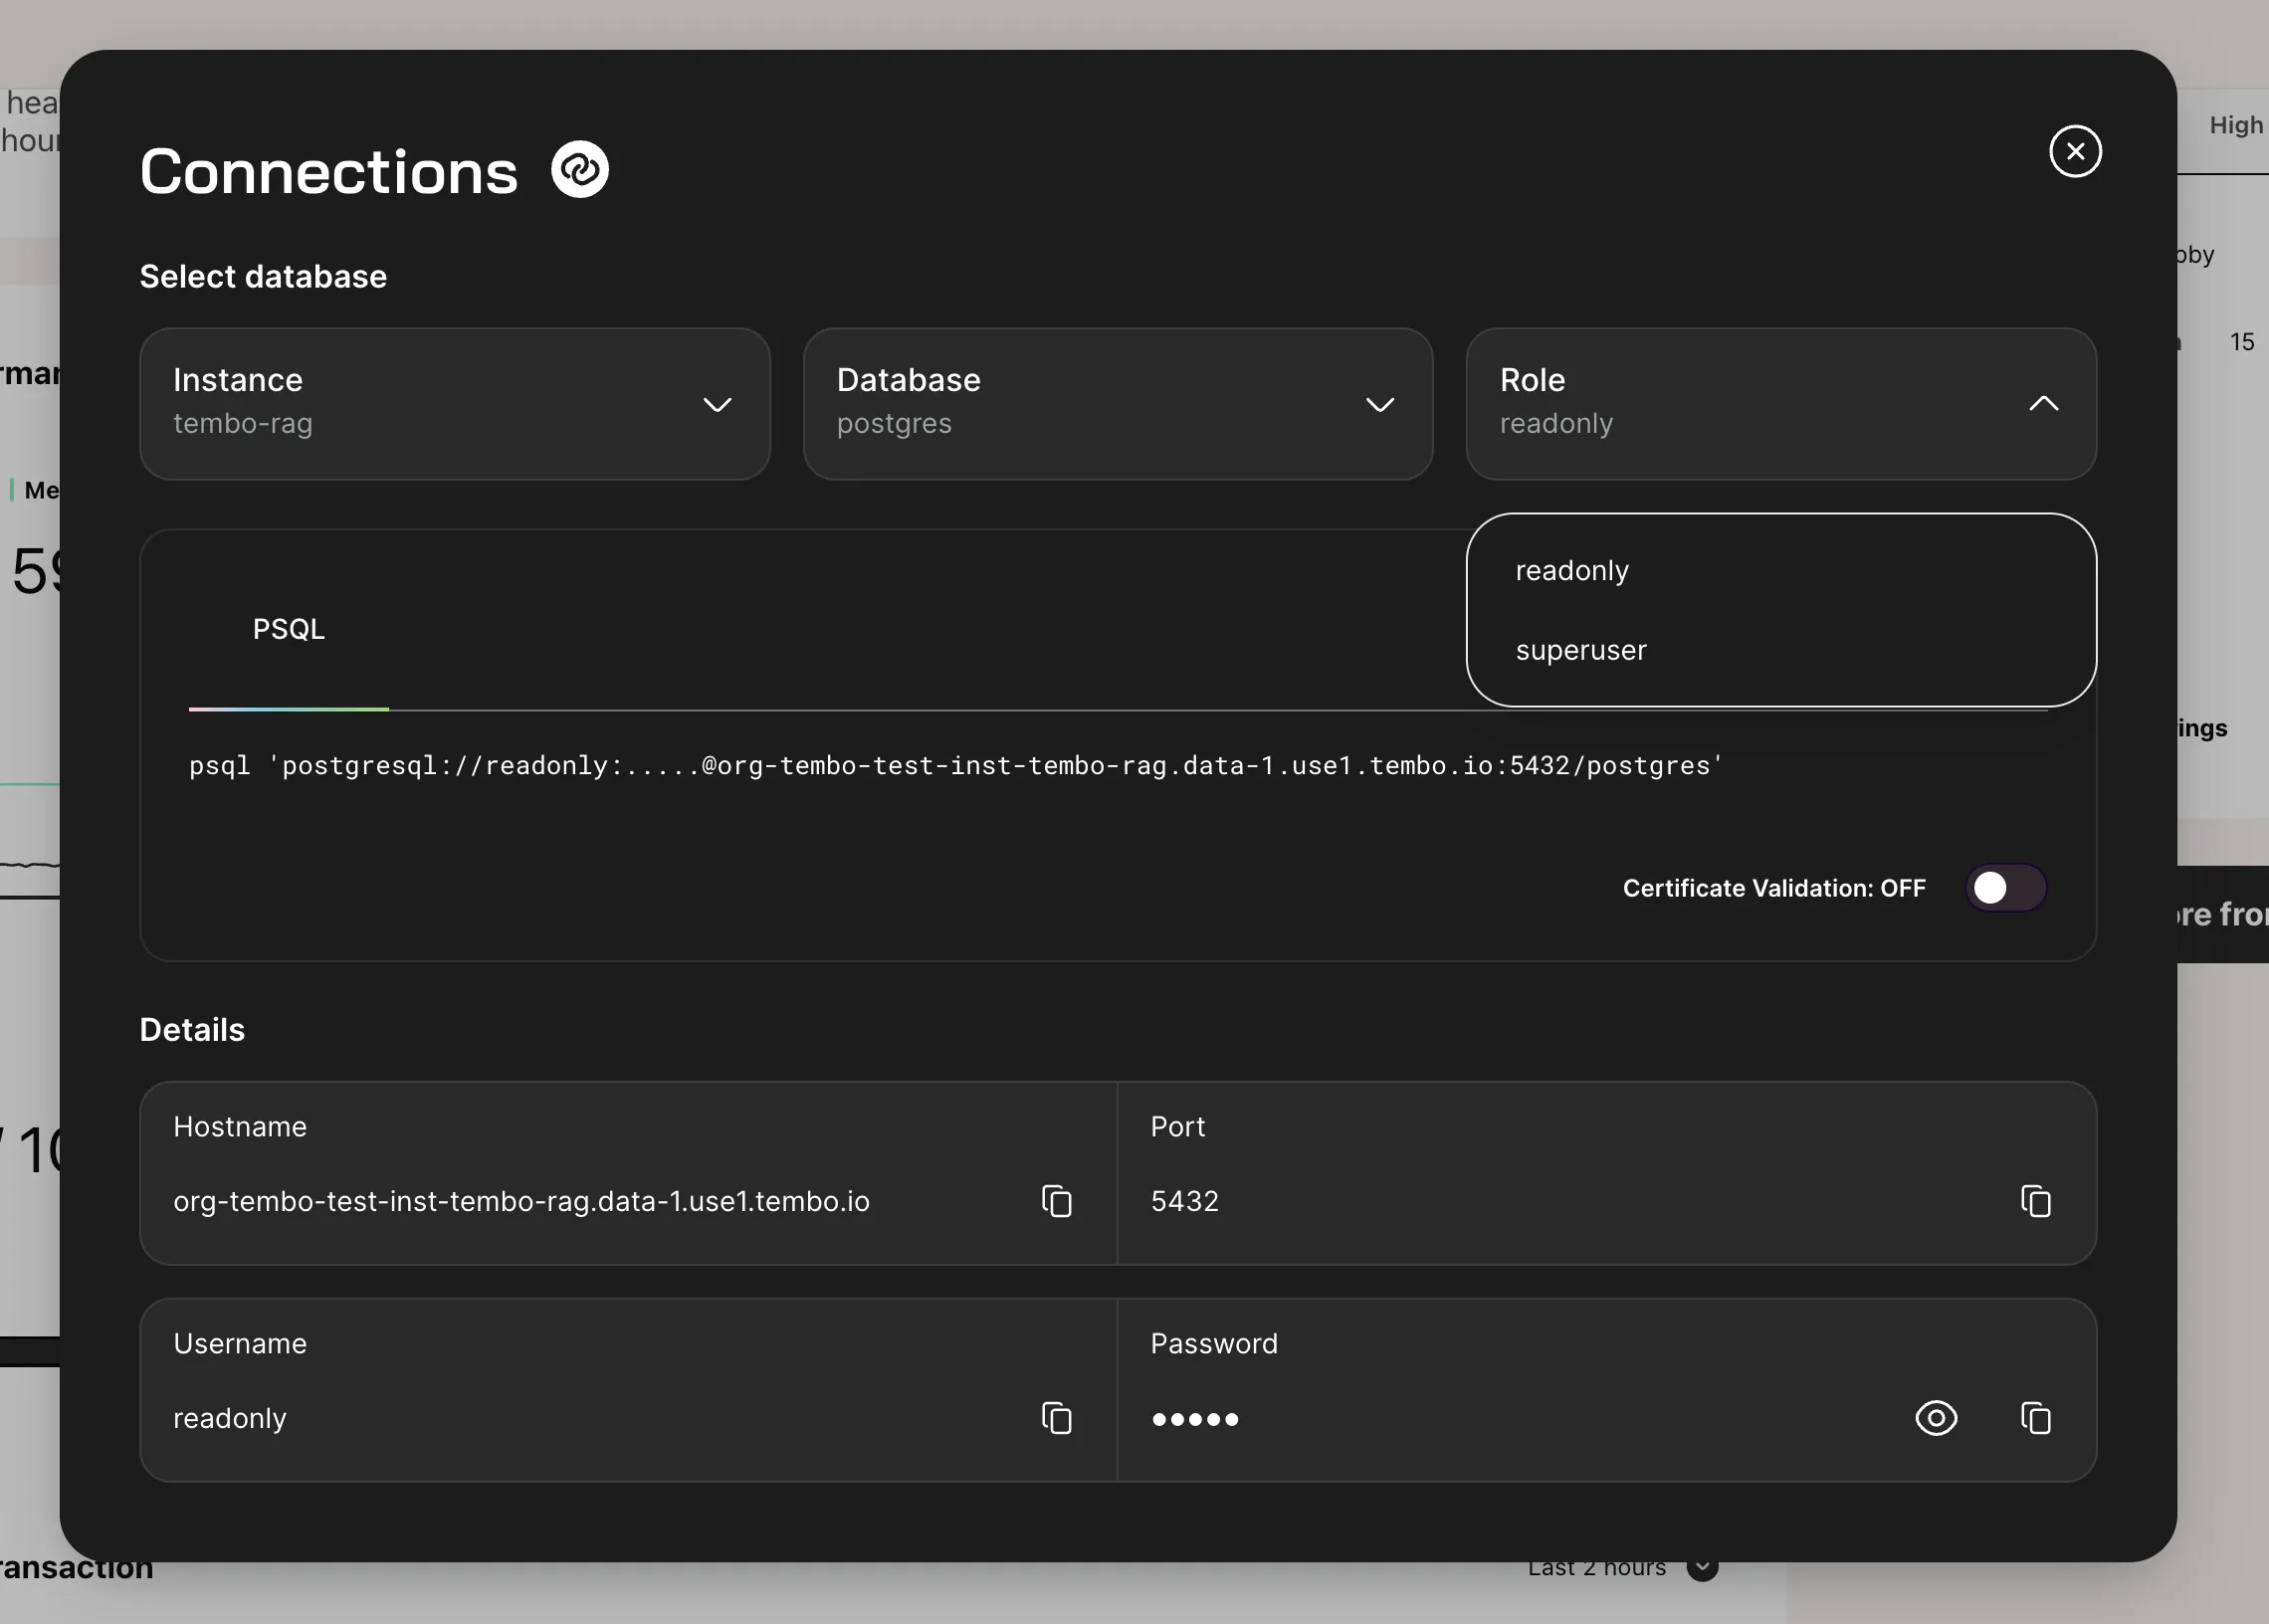The height and width of the screenshot is (1624, 2269).
Task: Copy the Password value
Action: click(2035, 1418)
